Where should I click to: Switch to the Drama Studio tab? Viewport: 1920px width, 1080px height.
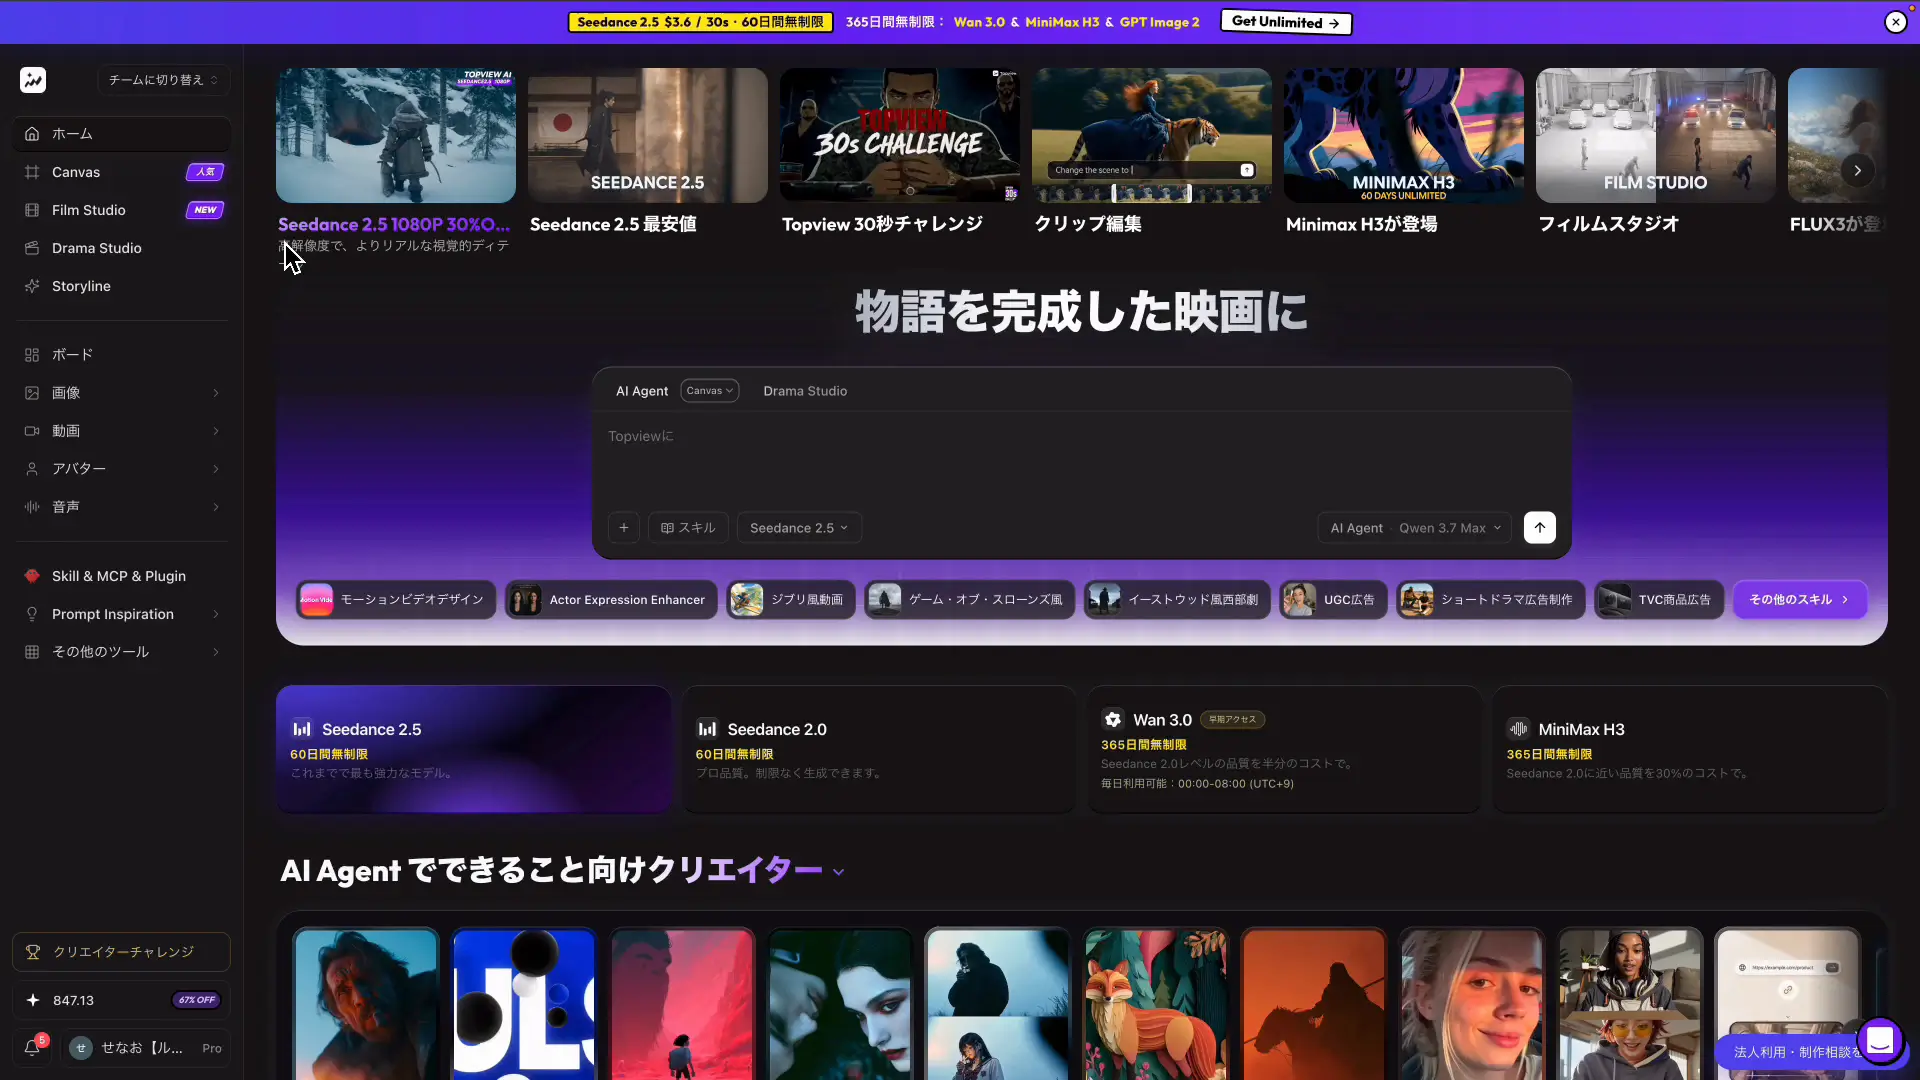[805, 391]
